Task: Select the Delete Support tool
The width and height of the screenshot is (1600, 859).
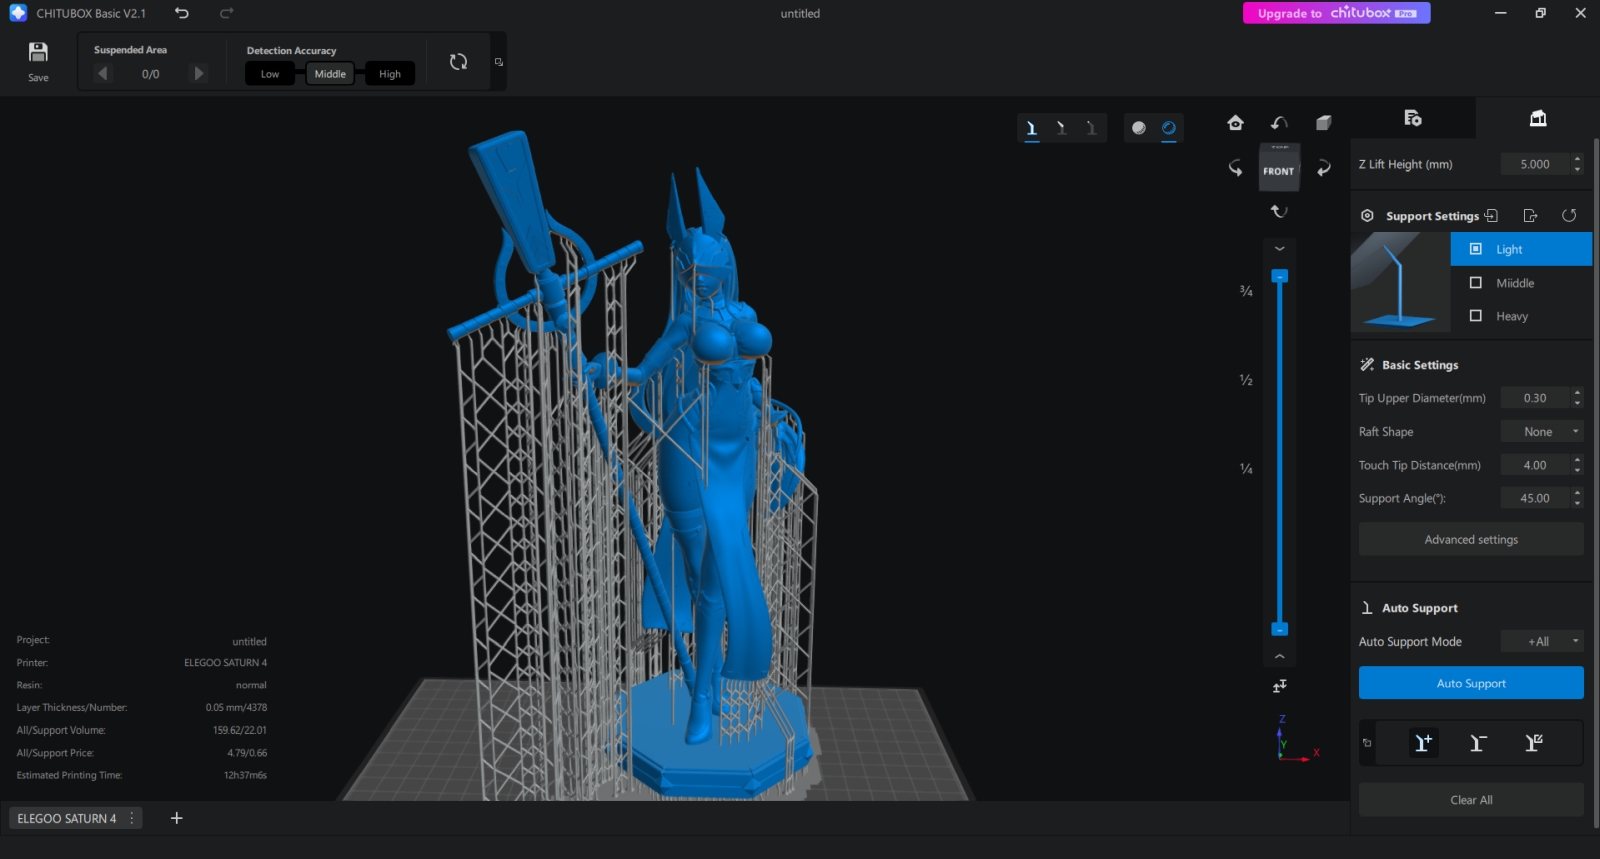Action: coord(1478,743)
